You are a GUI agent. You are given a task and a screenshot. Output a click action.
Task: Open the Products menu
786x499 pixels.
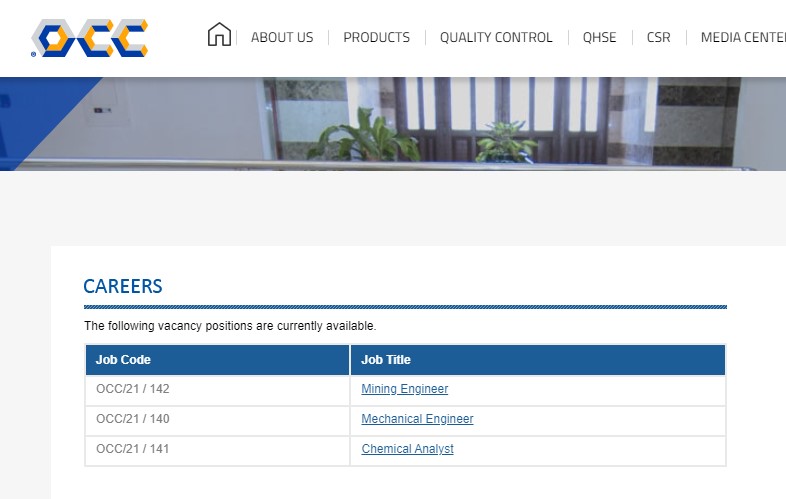[x=376, y=38]
